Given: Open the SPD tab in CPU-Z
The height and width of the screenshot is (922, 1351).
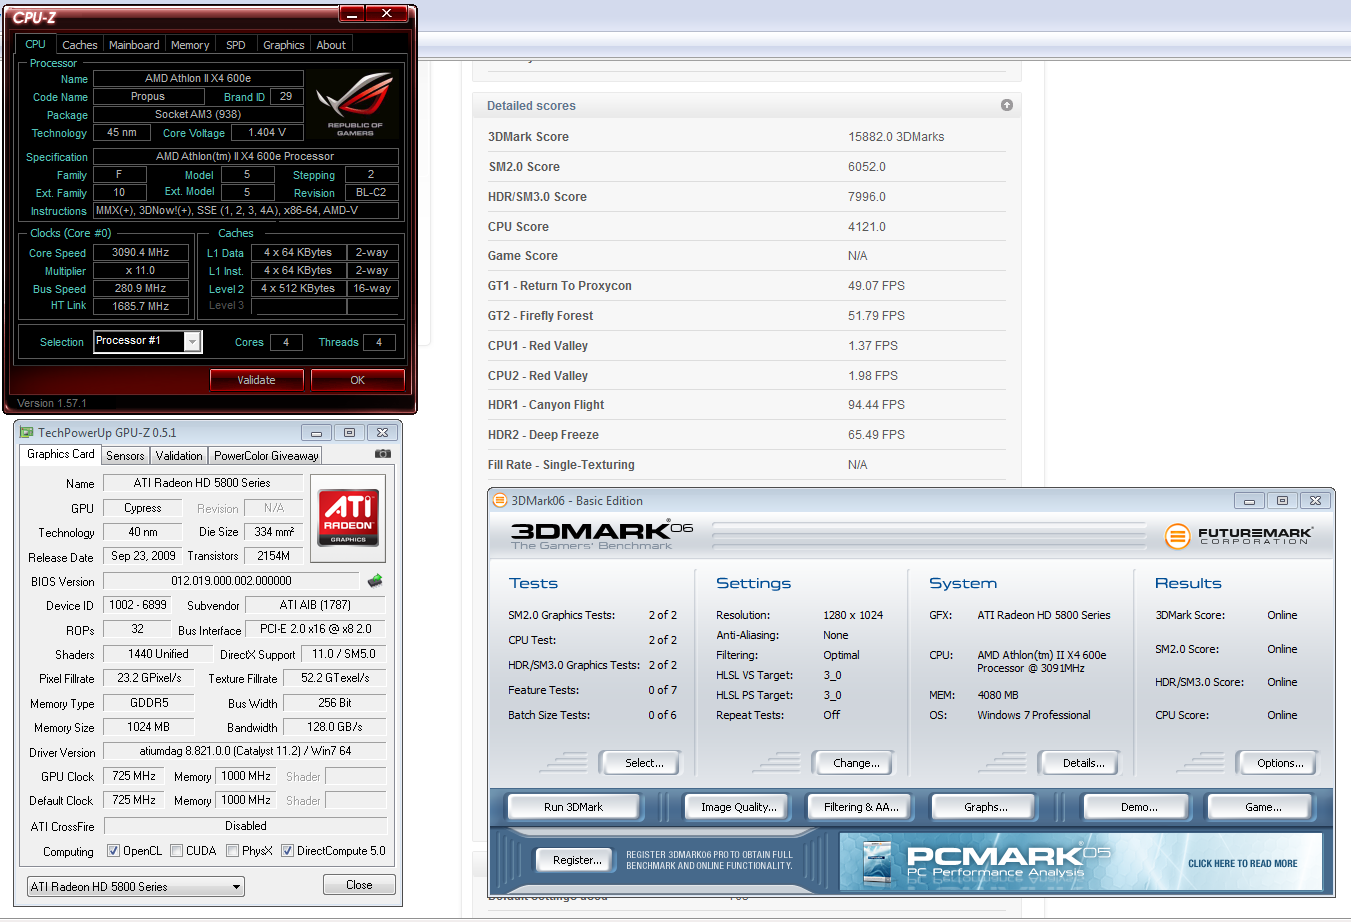Looking at the screenshot, I should click(x=236, y=45).
